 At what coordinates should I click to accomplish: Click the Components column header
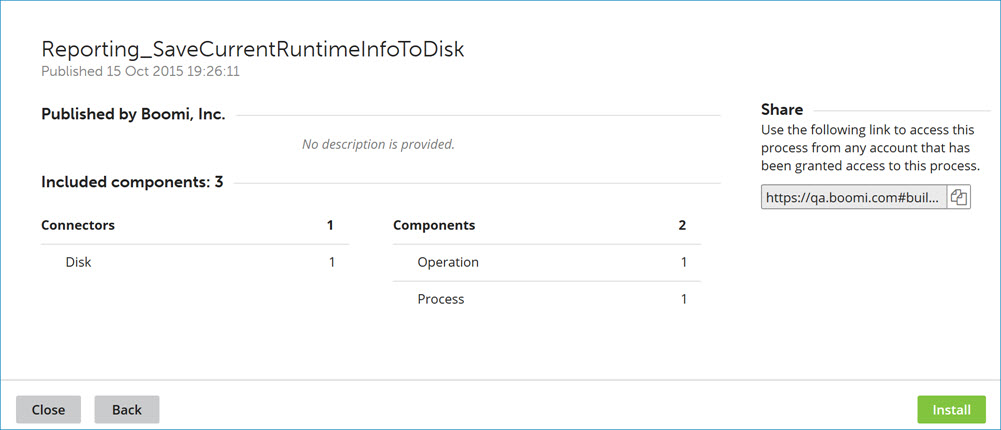click(434, 225)
